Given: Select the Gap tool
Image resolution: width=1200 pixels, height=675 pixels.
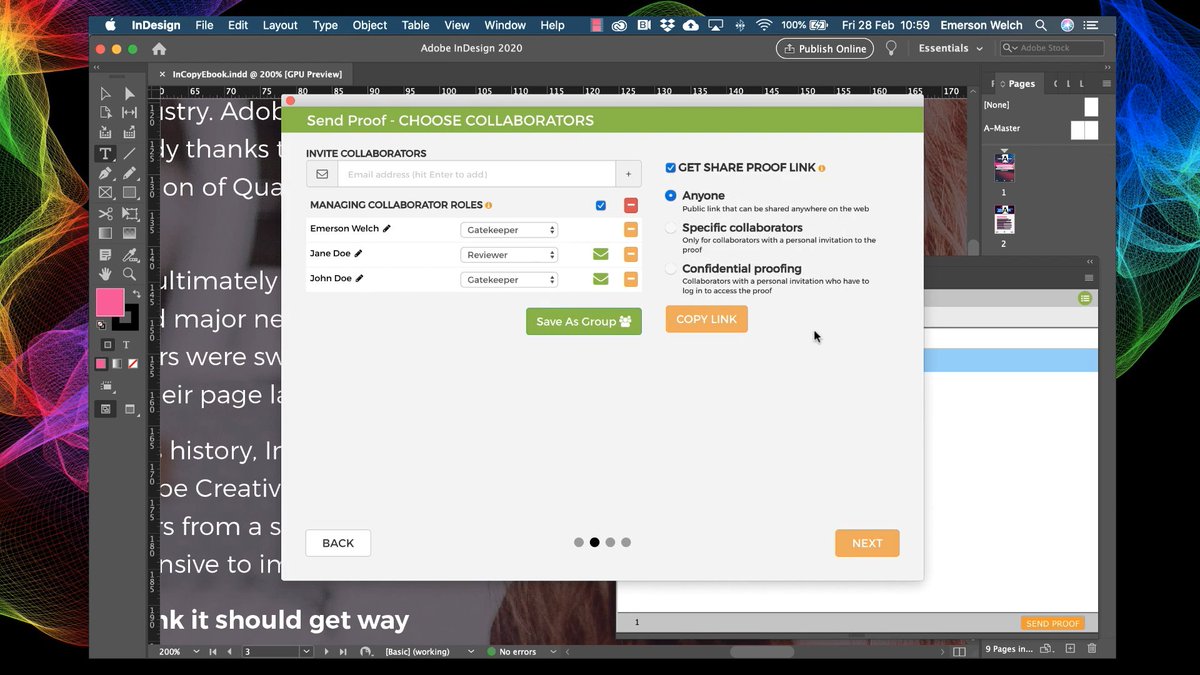Looking at the screenshot, I should pos(129,113).
